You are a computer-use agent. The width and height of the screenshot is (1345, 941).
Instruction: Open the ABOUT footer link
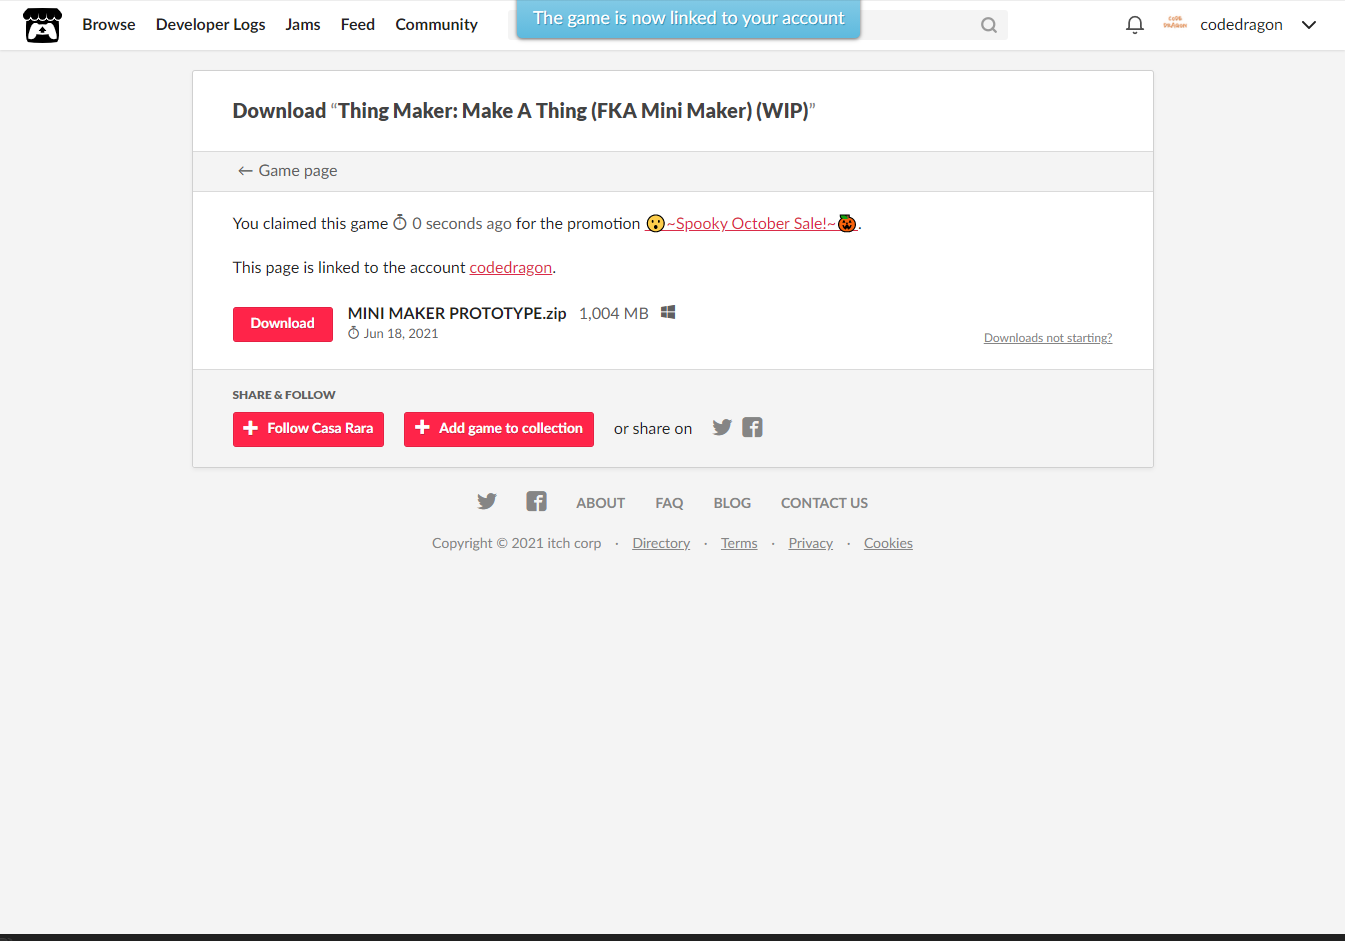coord(600,503)
